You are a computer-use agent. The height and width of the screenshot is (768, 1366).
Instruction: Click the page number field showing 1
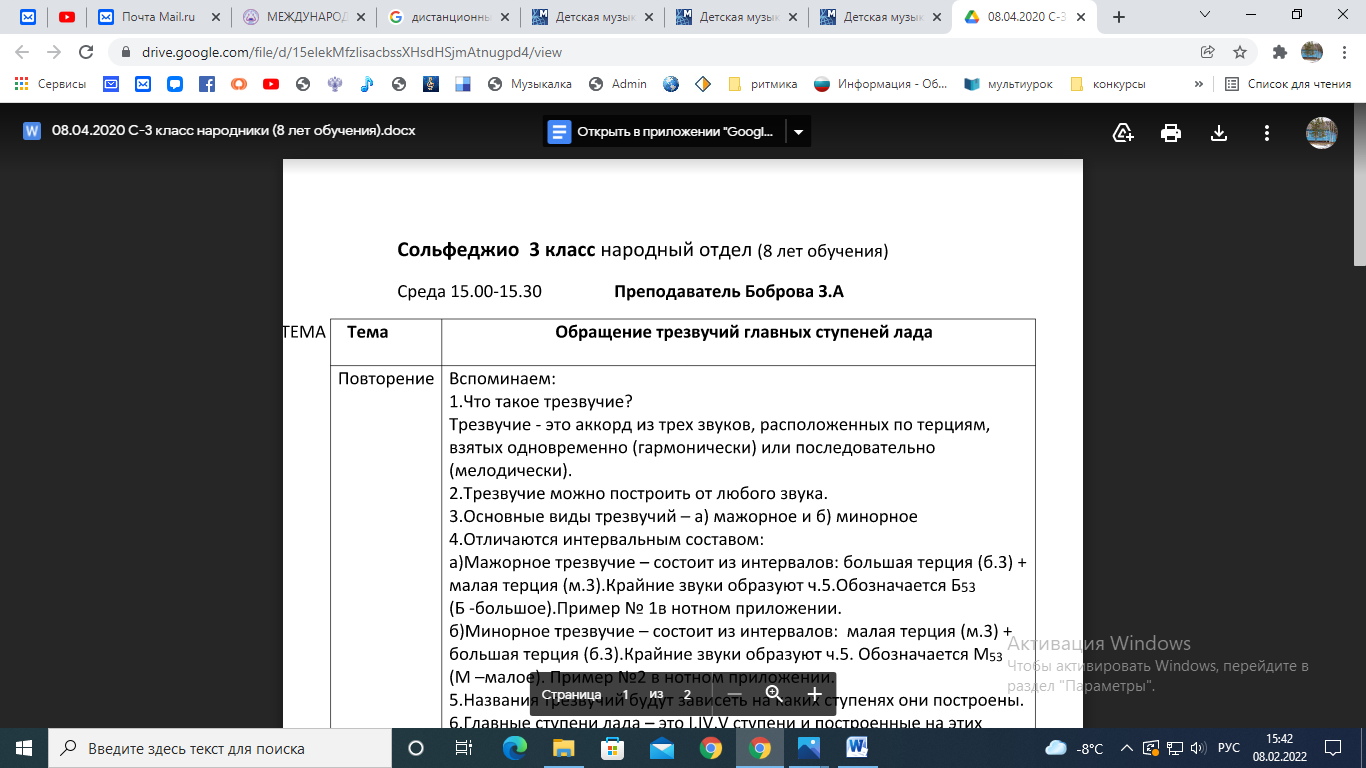click(626, 694)
